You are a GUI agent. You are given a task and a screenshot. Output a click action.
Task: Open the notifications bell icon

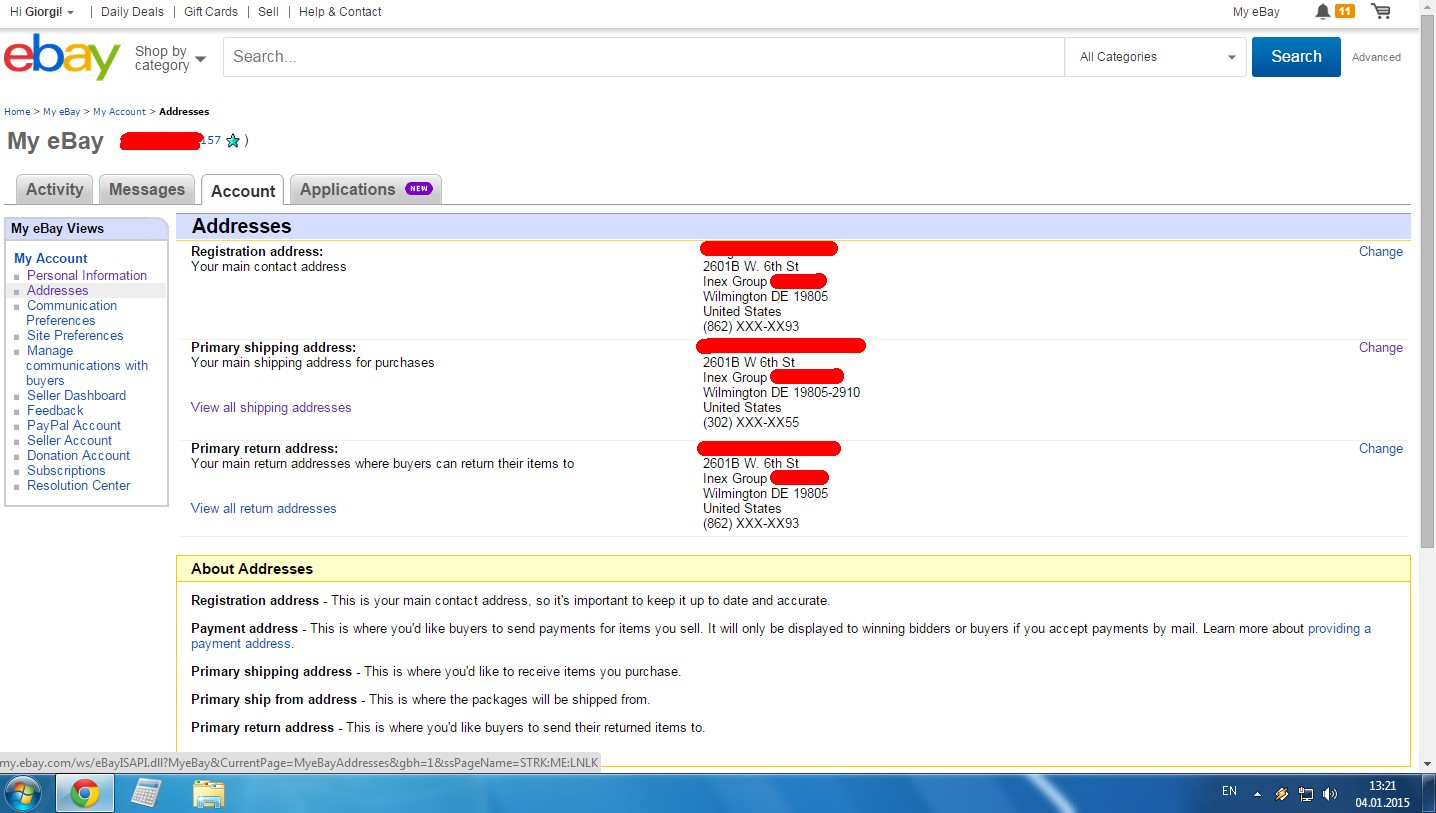(x=1323, y=12)
